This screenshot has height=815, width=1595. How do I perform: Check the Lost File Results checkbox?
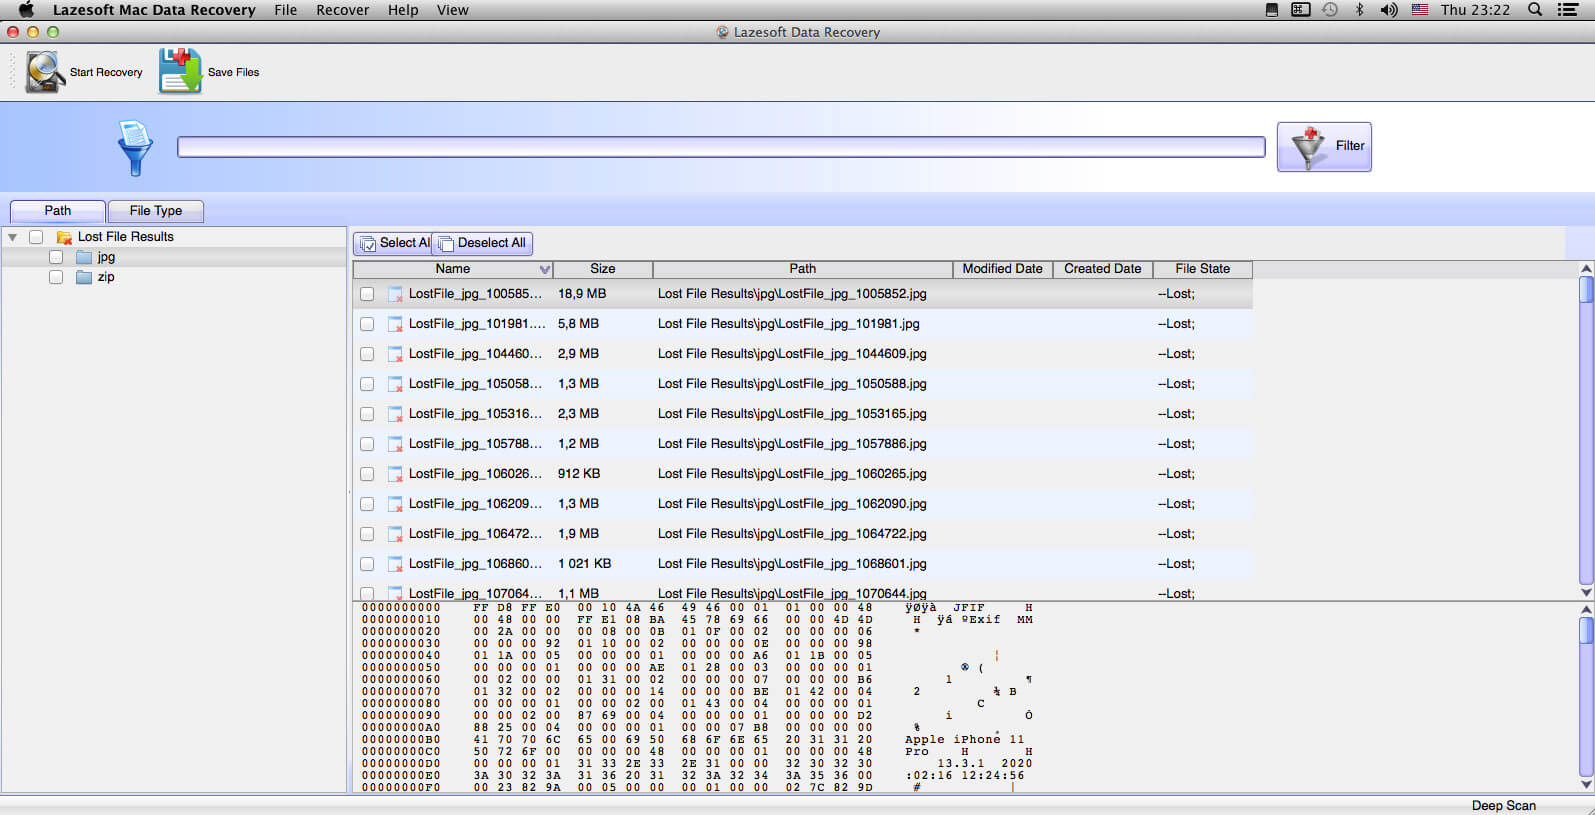point(36,237)
